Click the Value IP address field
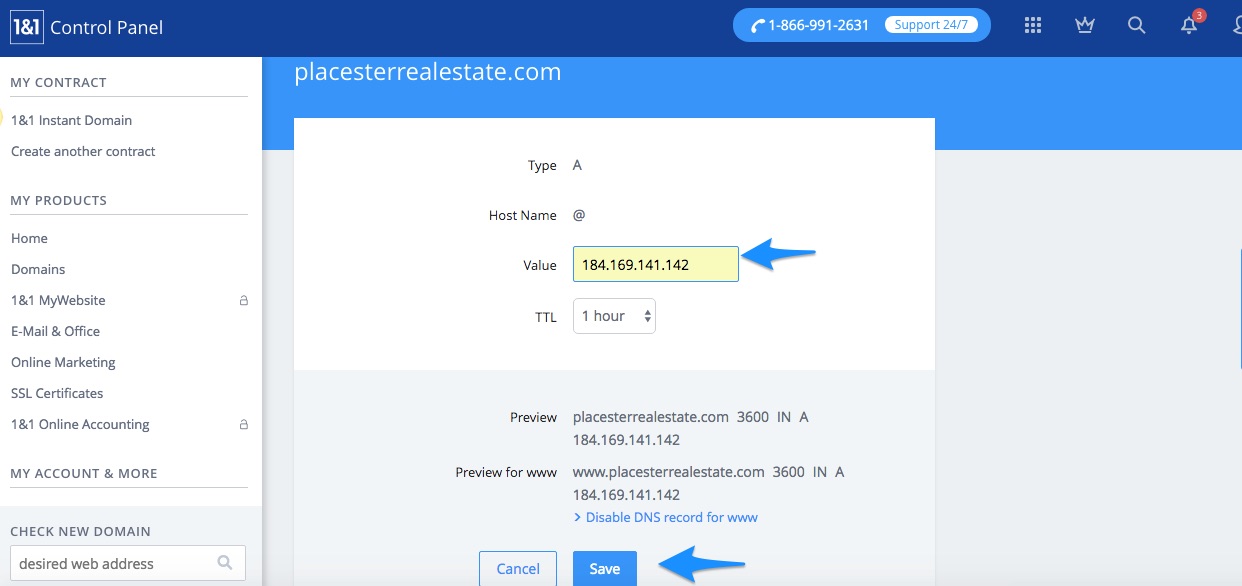The height and width of the screenshot is (586, 1242). click(x=656, y=265)
